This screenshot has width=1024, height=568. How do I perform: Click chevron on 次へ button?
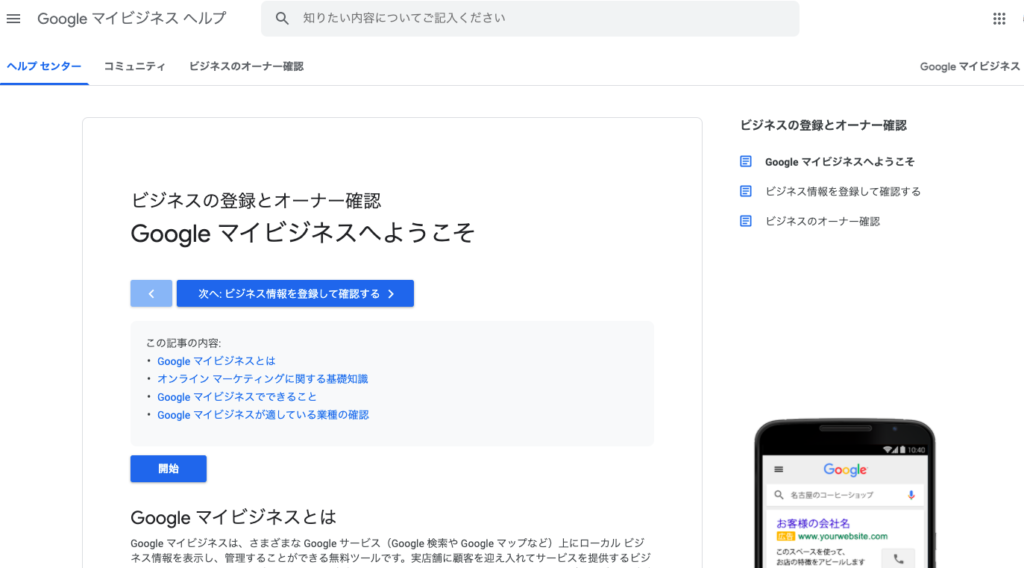click(391, 294)
